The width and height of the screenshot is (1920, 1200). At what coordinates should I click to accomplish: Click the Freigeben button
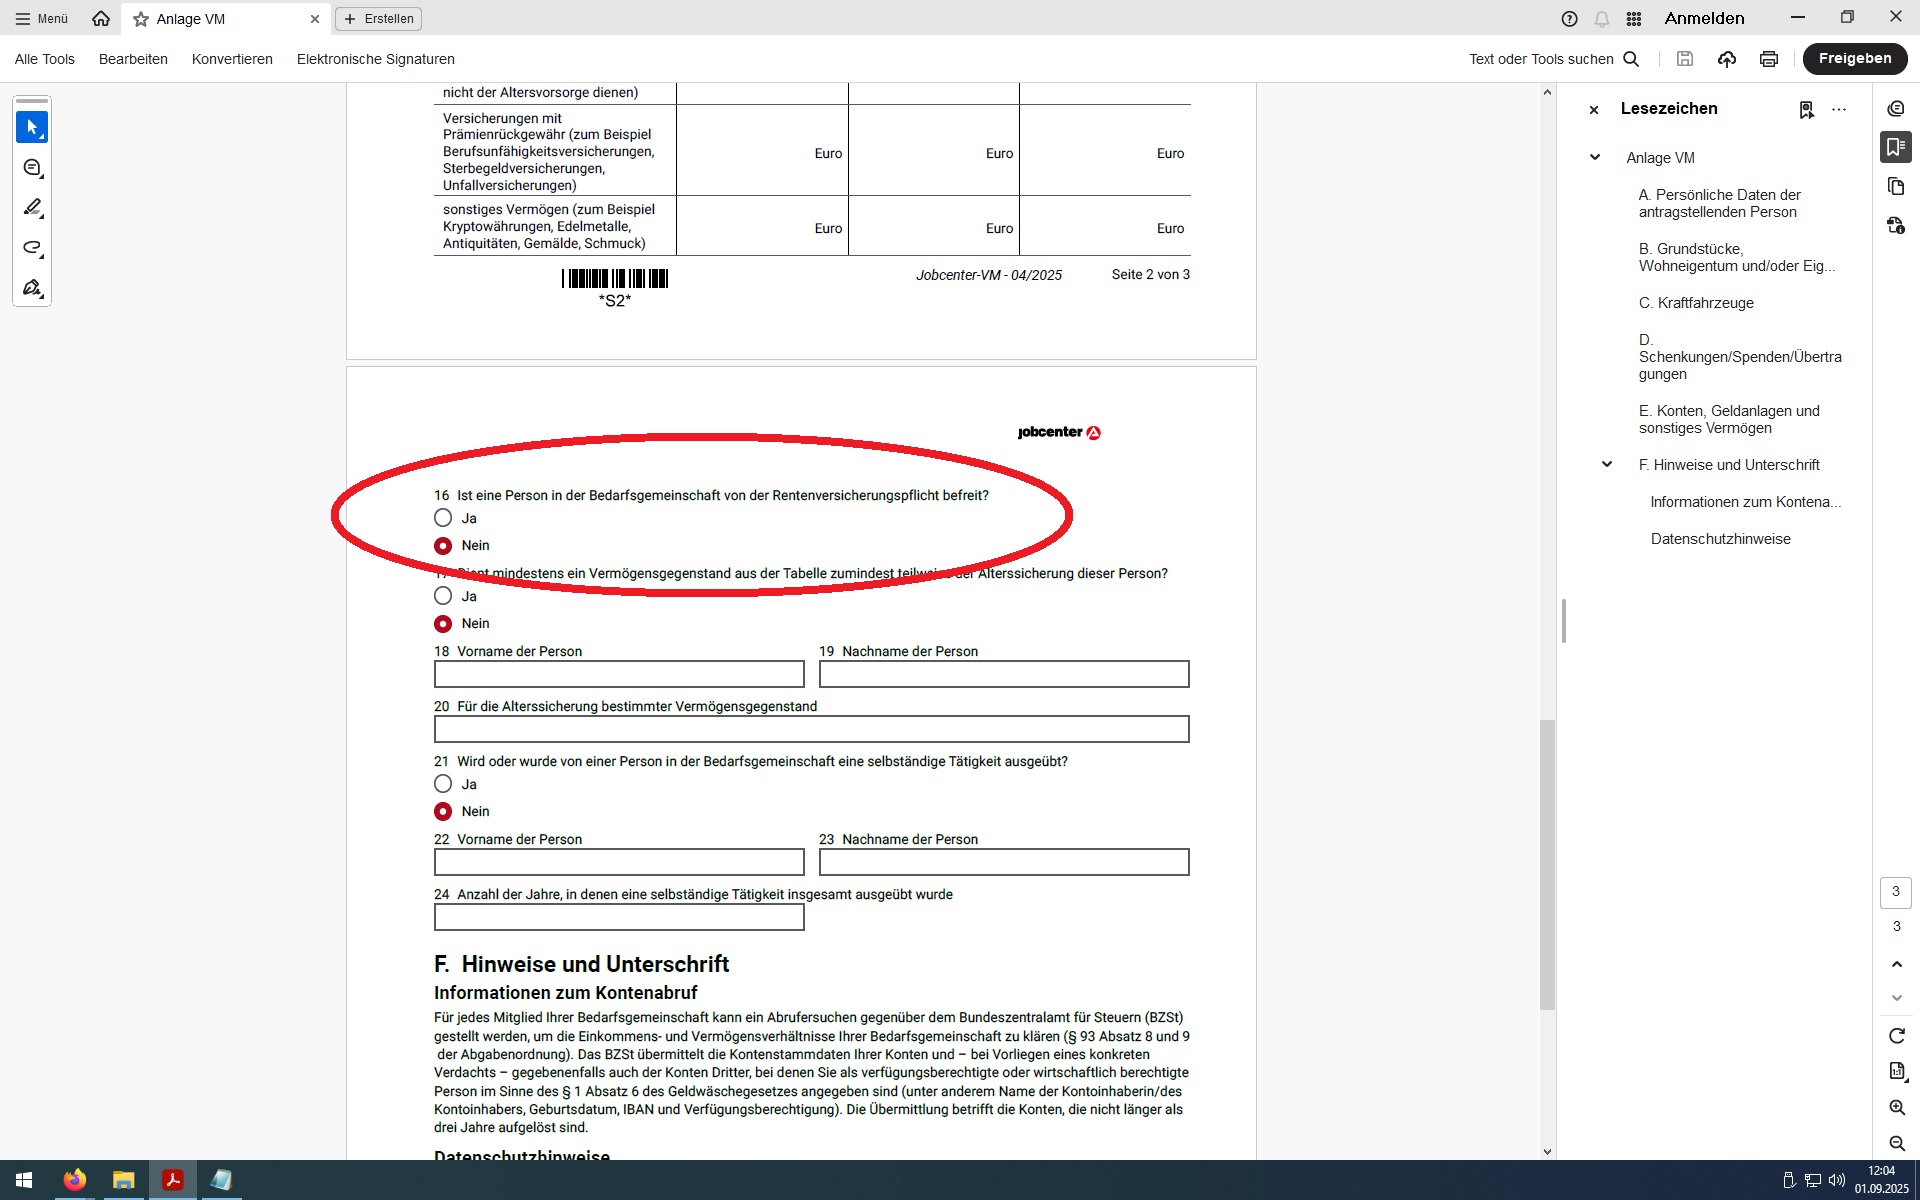point(1854,59)
